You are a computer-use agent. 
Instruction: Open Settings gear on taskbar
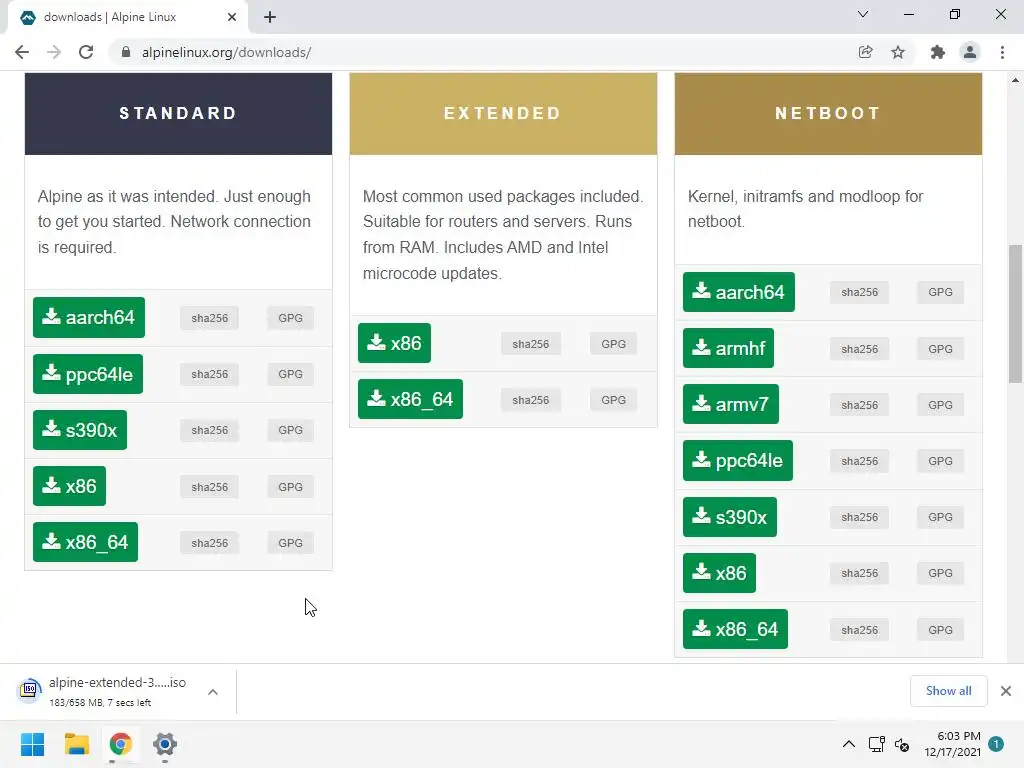pyautogui.click(x=165, y=744)
